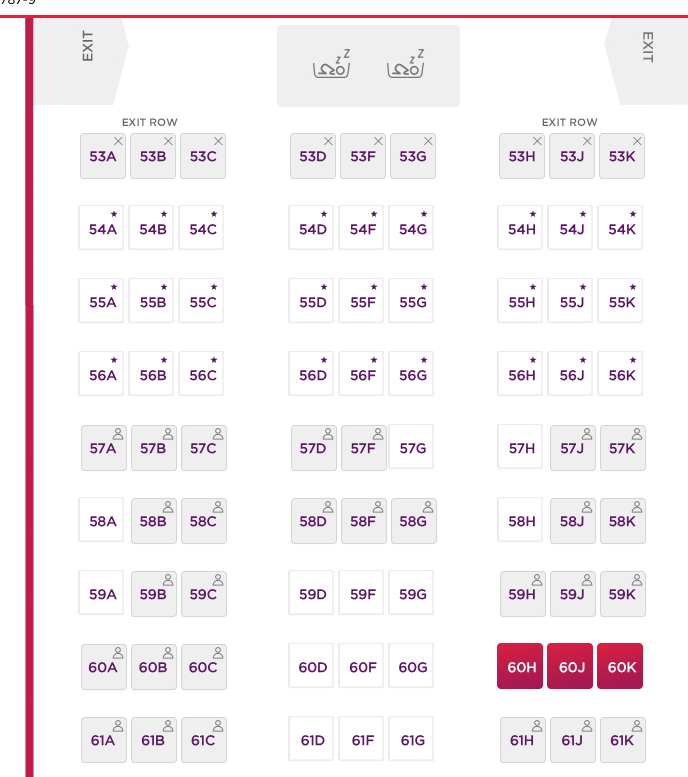Click the left EXIT marker
The height and width of the screenshot is (777, 688).
click(87, 46)
